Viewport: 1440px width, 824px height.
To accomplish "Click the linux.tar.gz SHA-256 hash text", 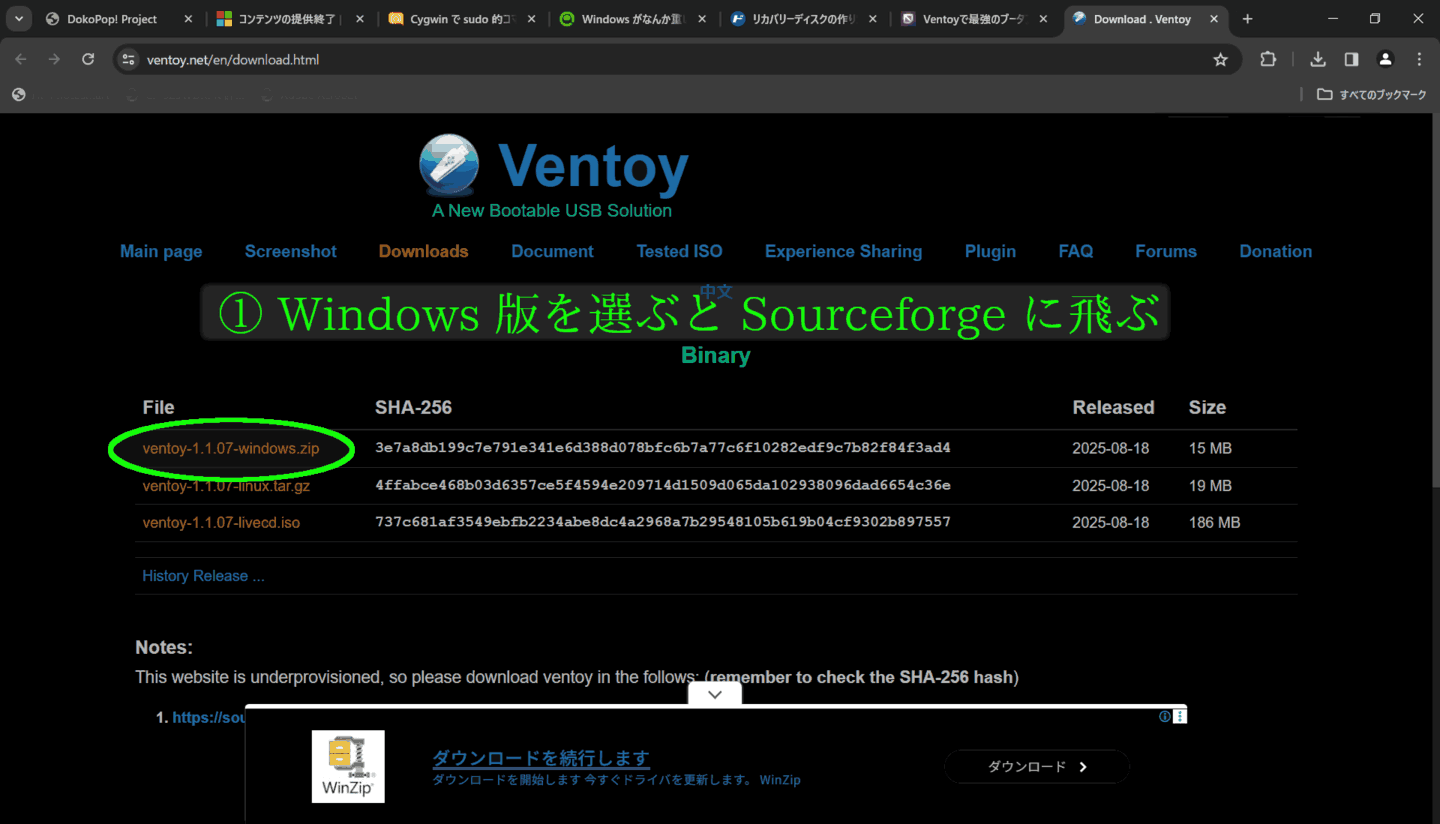I will (663, 485).
